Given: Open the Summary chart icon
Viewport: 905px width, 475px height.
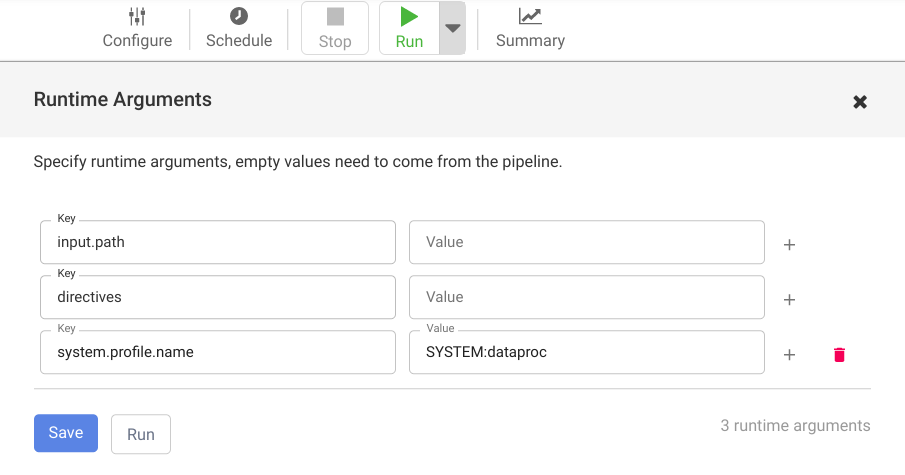Looking at the screenshot, I should tap(530, 16).
